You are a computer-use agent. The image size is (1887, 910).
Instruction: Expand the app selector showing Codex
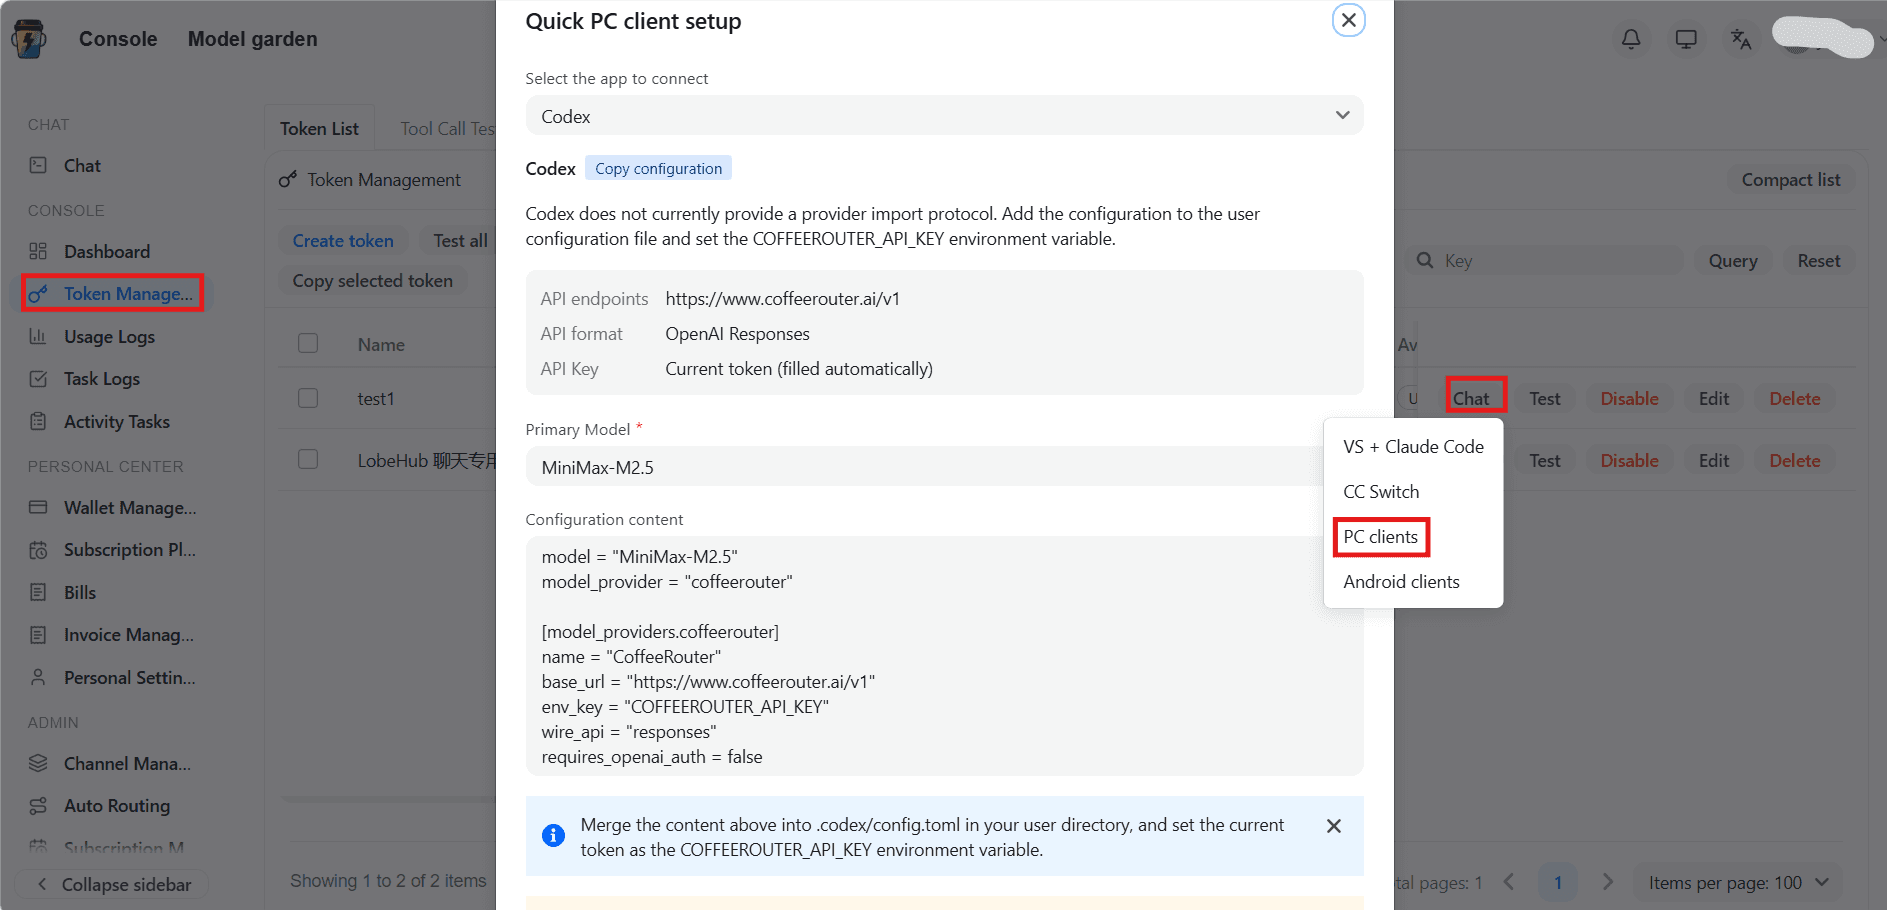(x=944, y=115)
